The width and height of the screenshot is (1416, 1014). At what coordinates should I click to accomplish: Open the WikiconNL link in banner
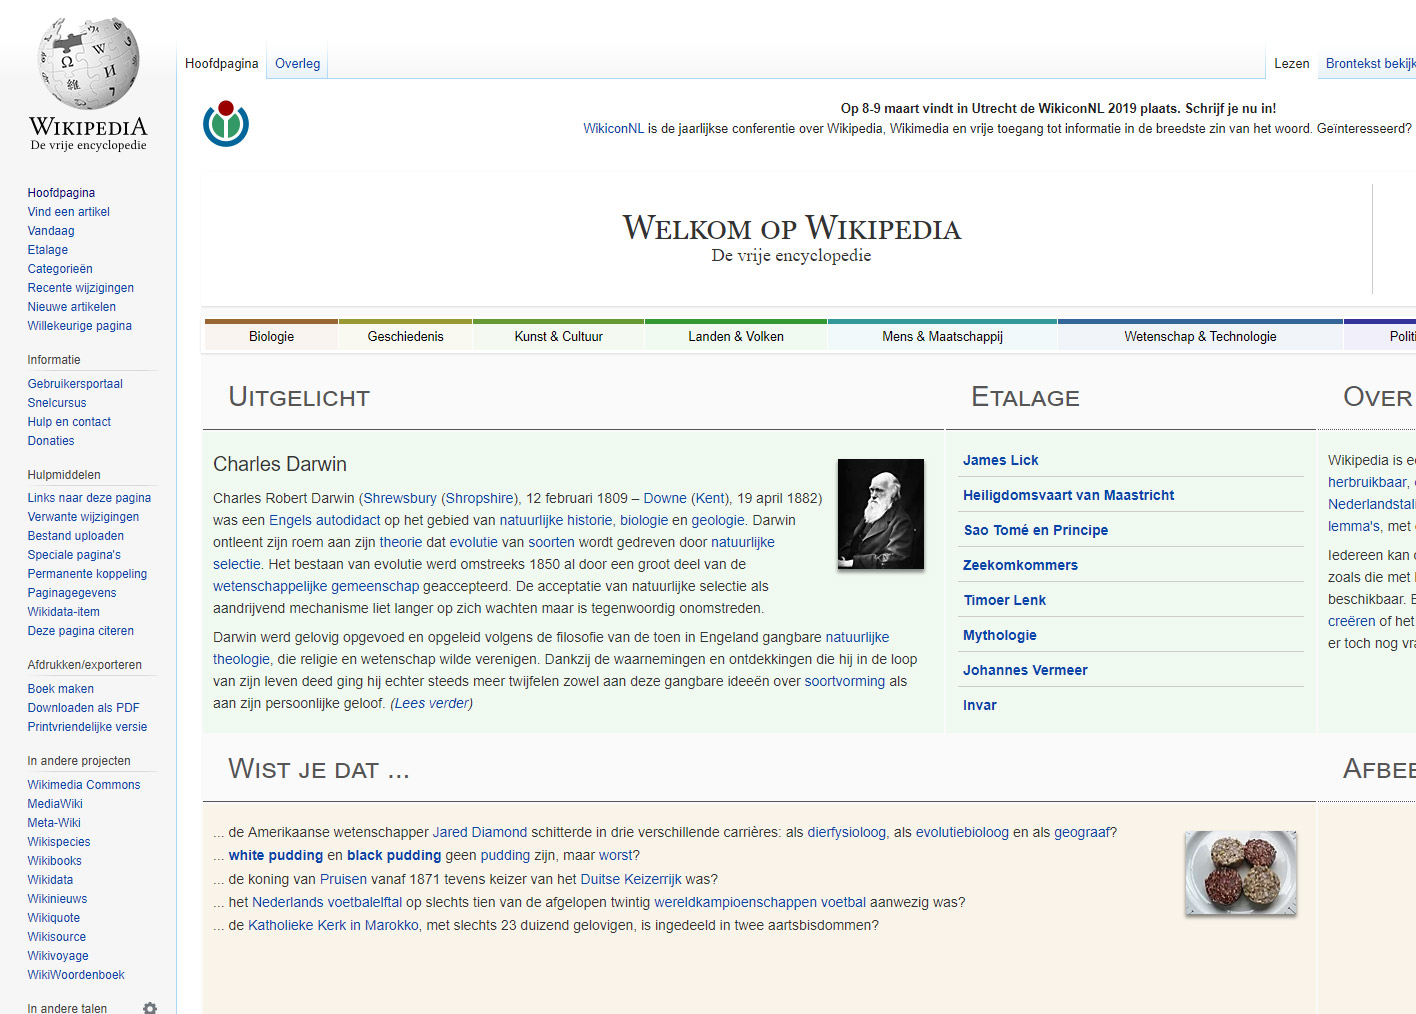[x=613, y=129]
